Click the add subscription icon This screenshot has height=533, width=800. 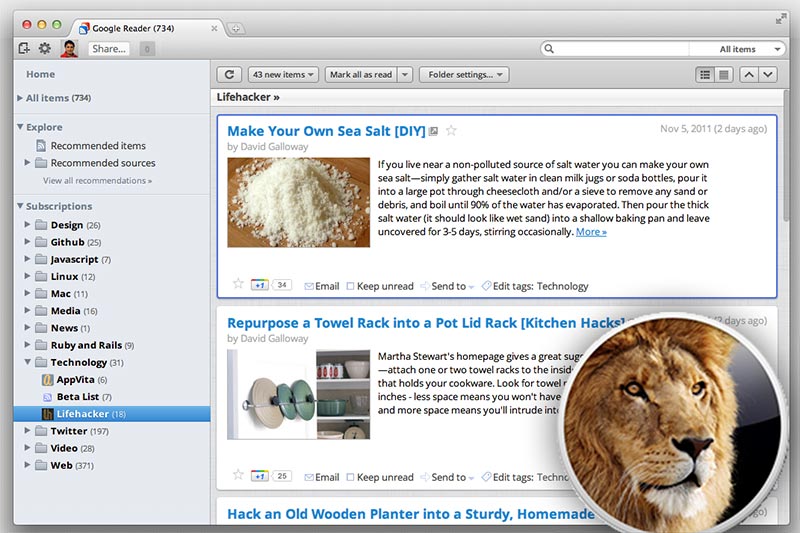24,48
